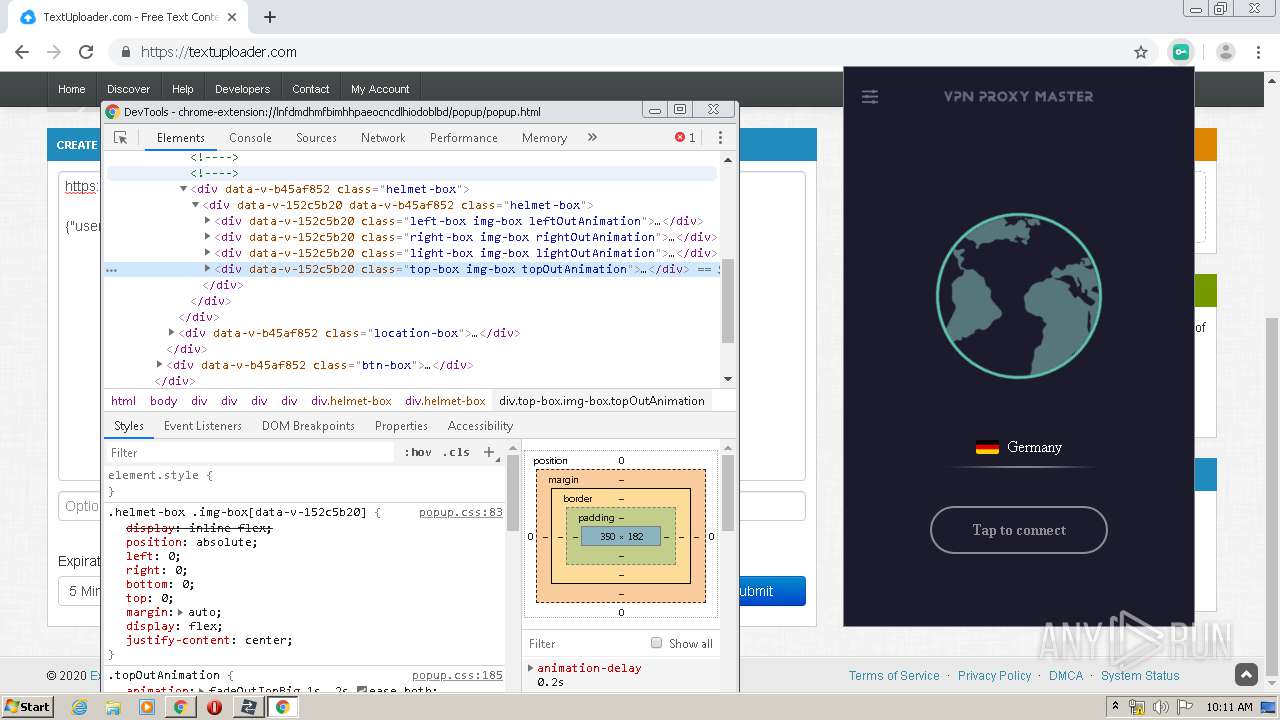Open the Memory tab
Viewport: 1280px width, 720px height.
[544, 138]
